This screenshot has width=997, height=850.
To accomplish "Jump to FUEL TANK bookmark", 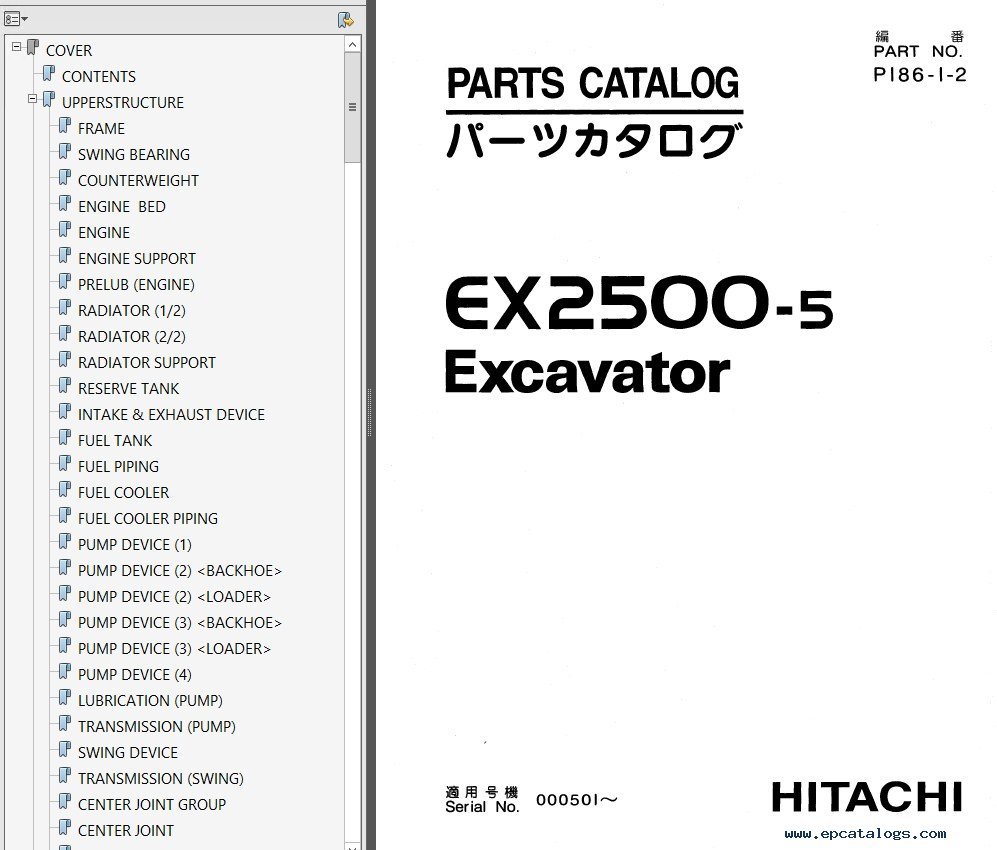I will [115, 441].
